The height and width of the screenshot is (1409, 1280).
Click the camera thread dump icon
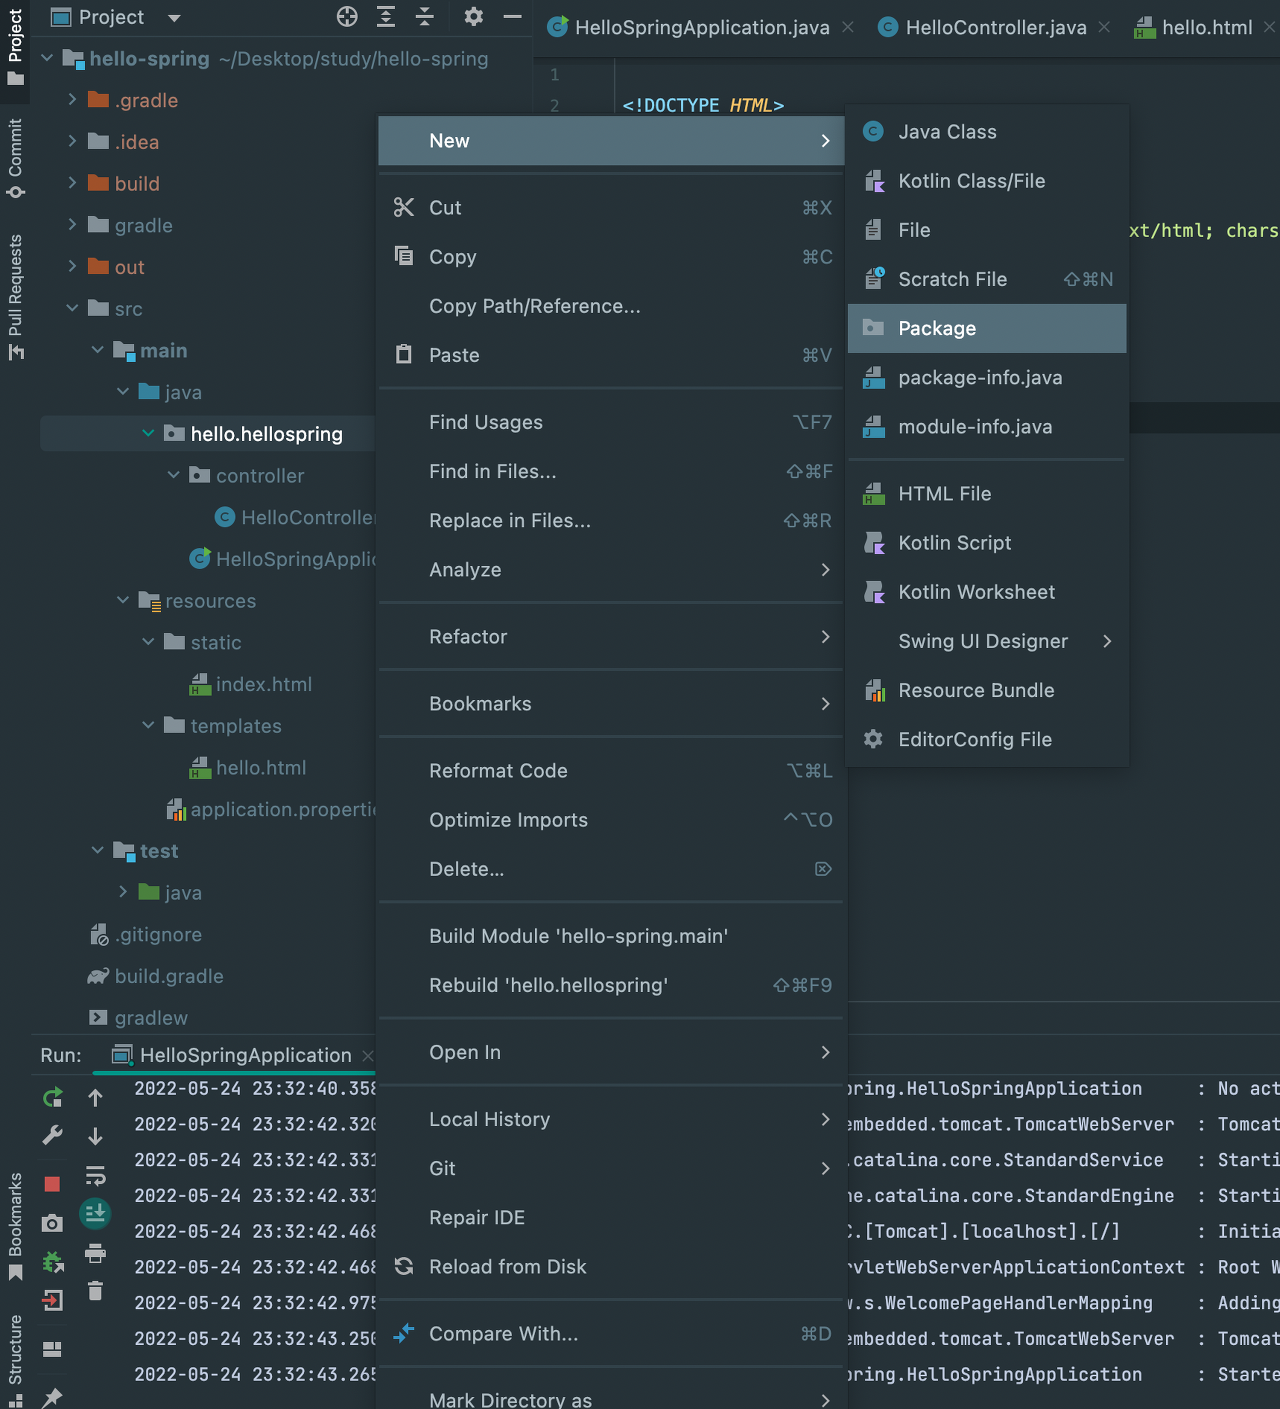coord(53,1223)
